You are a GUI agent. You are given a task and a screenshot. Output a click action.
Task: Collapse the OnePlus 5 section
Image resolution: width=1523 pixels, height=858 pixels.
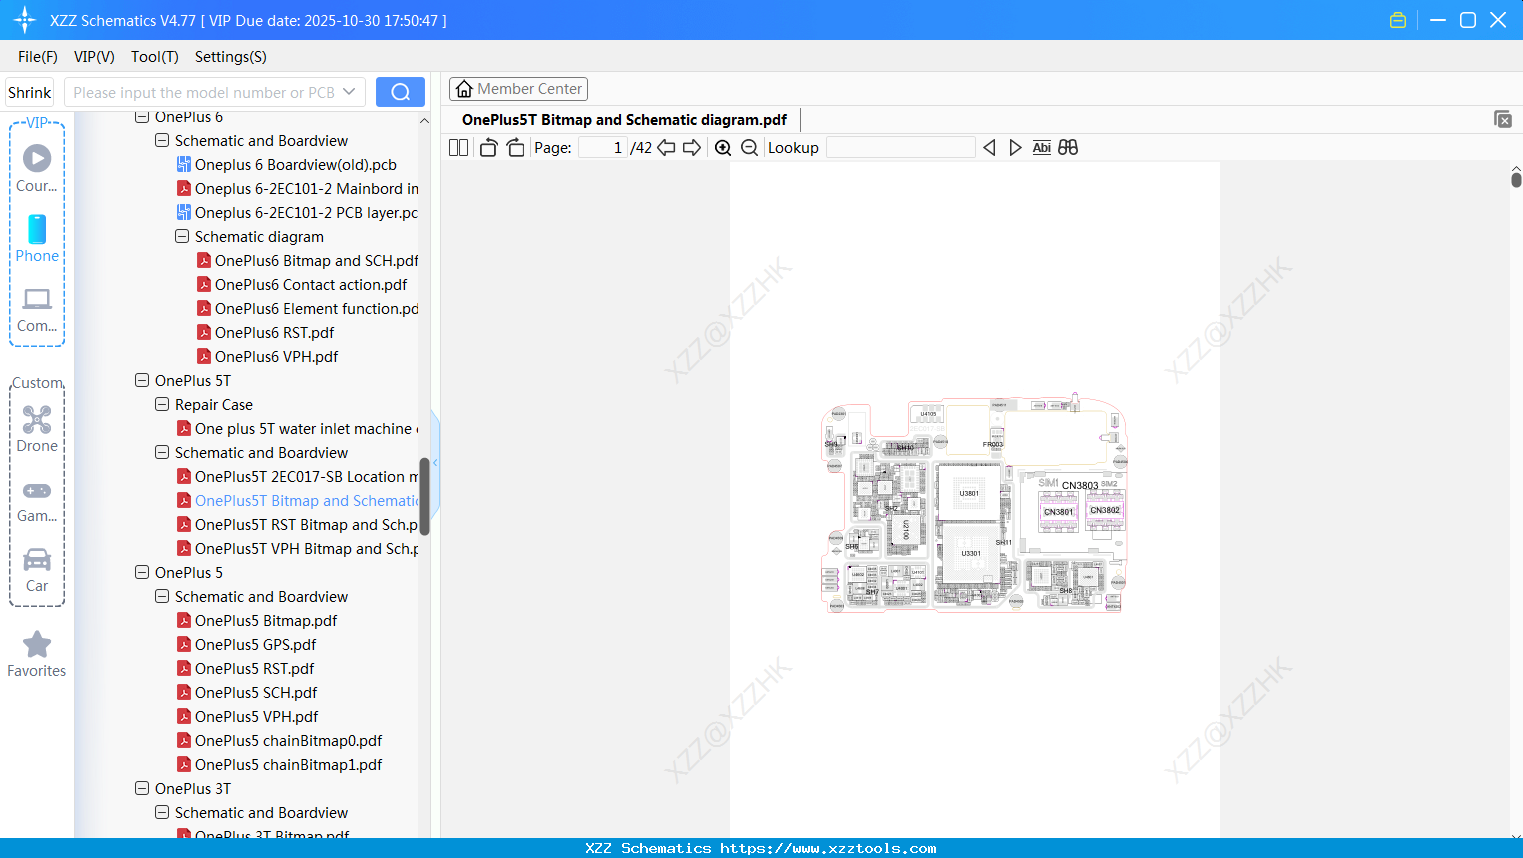(141, 572)
